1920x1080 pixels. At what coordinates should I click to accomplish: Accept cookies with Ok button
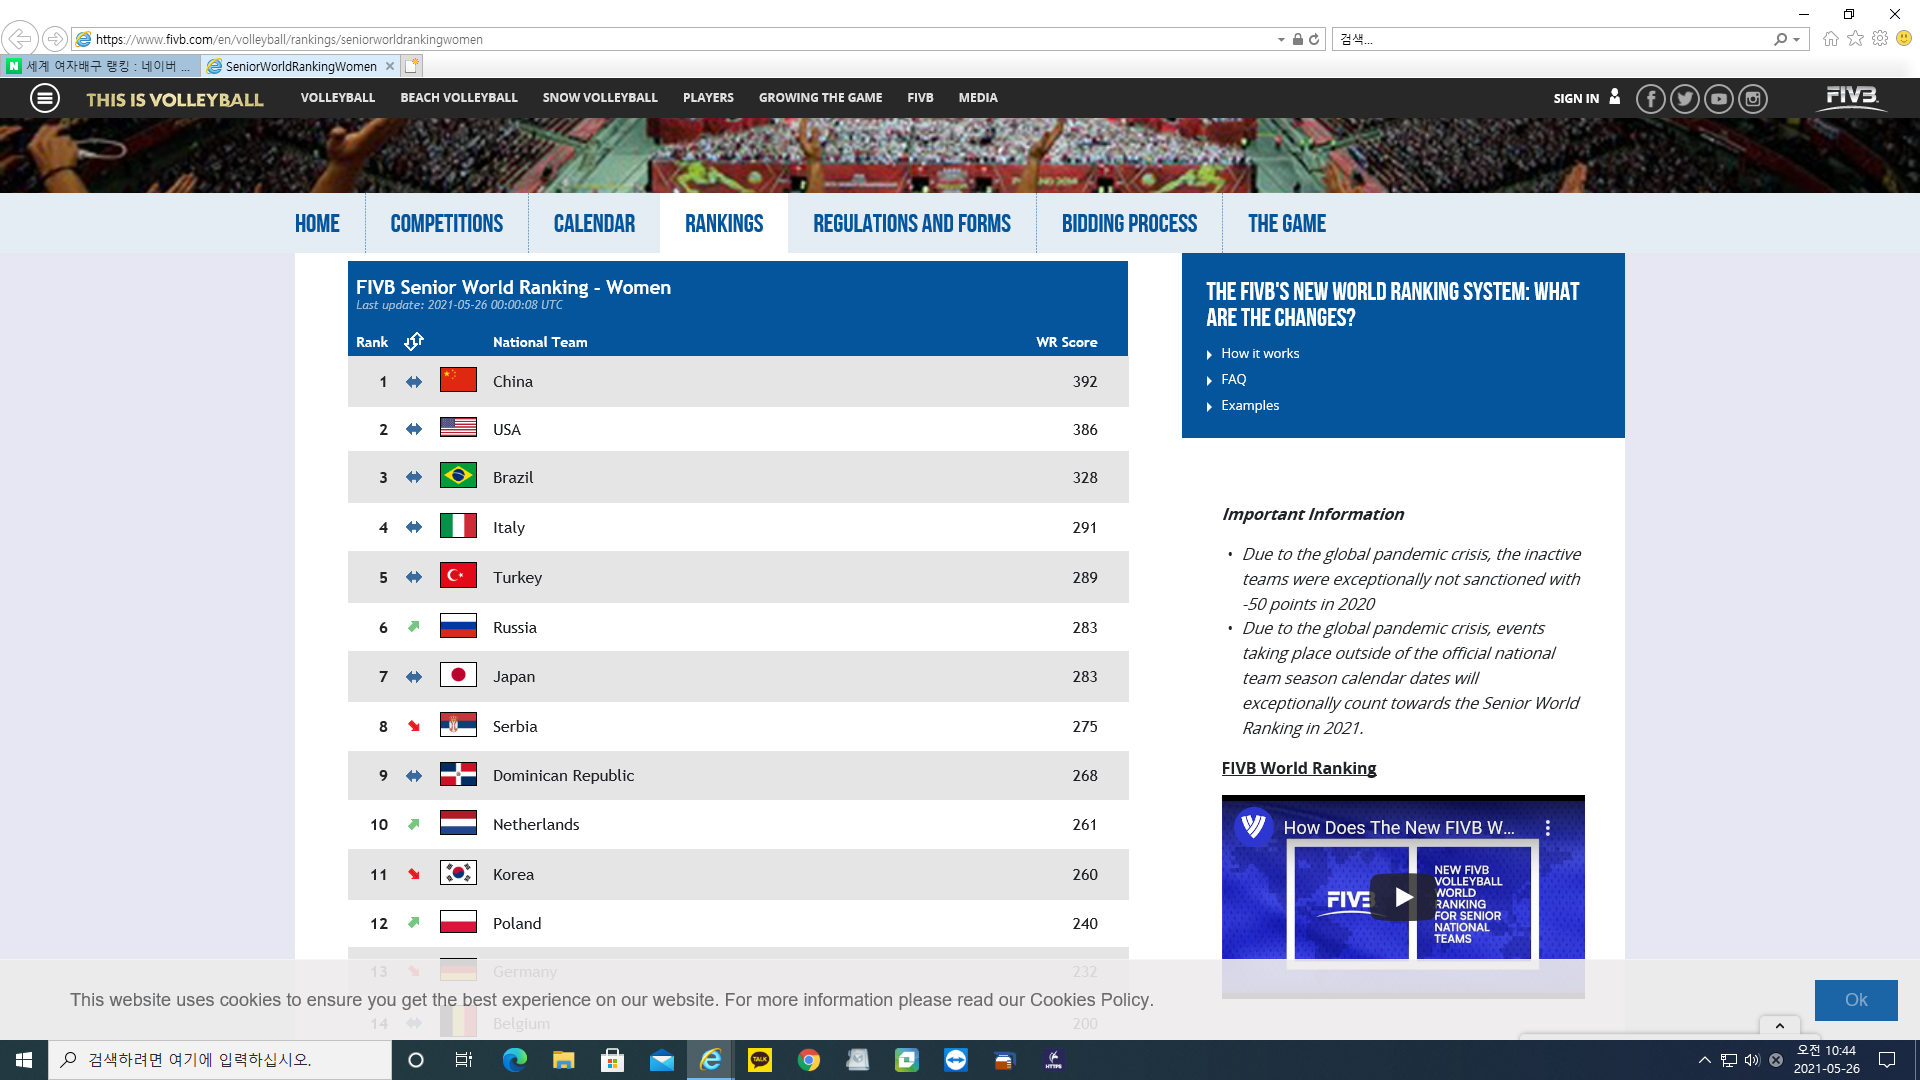1856,1000
